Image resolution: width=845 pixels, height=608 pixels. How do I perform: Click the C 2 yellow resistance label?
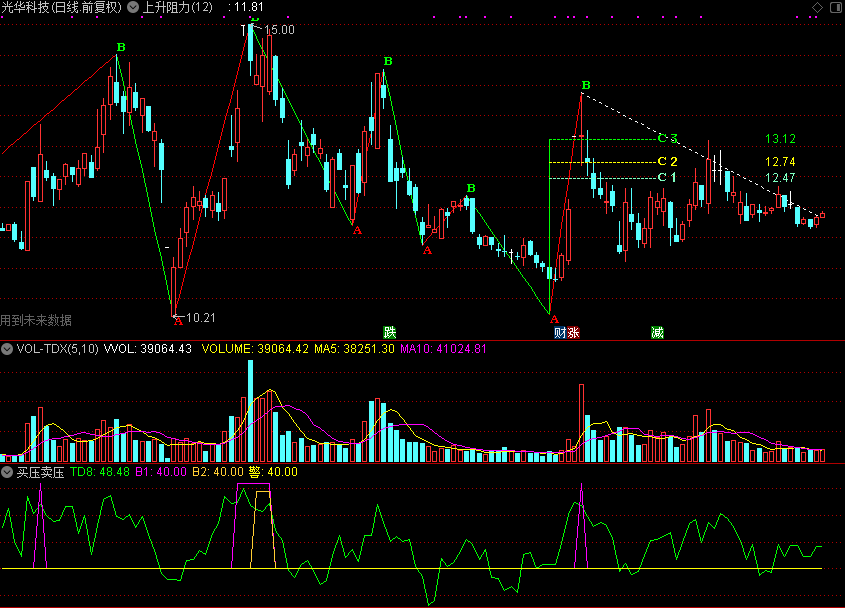click(667, 161)
